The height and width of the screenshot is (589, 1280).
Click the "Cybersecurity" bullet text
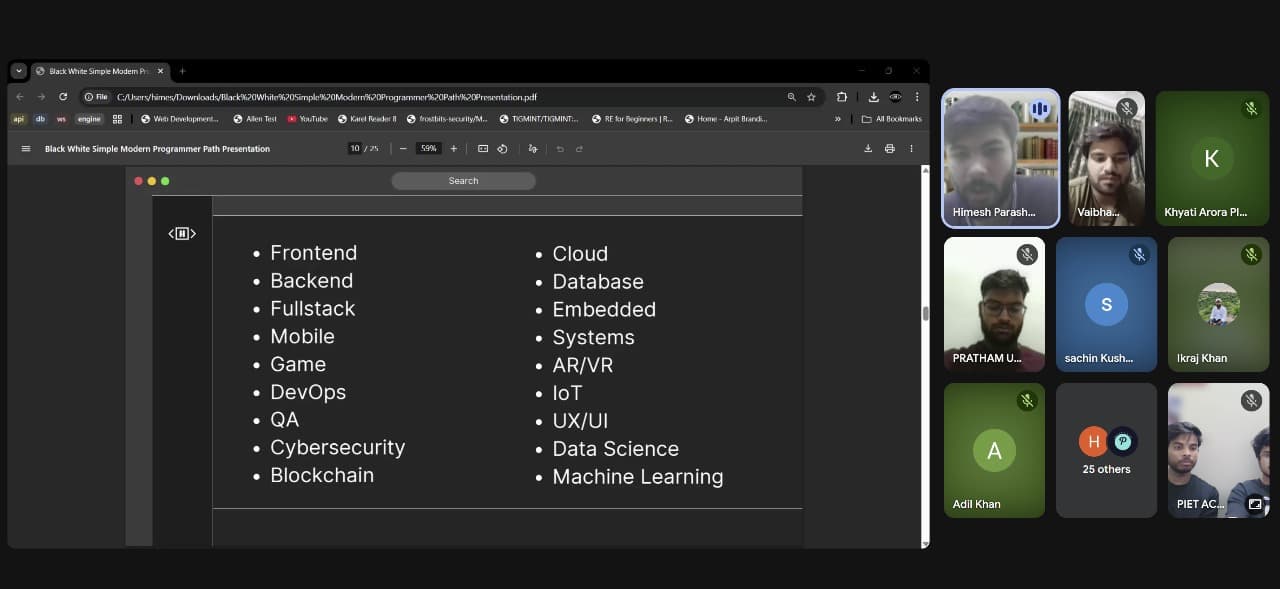coord(337,447)
